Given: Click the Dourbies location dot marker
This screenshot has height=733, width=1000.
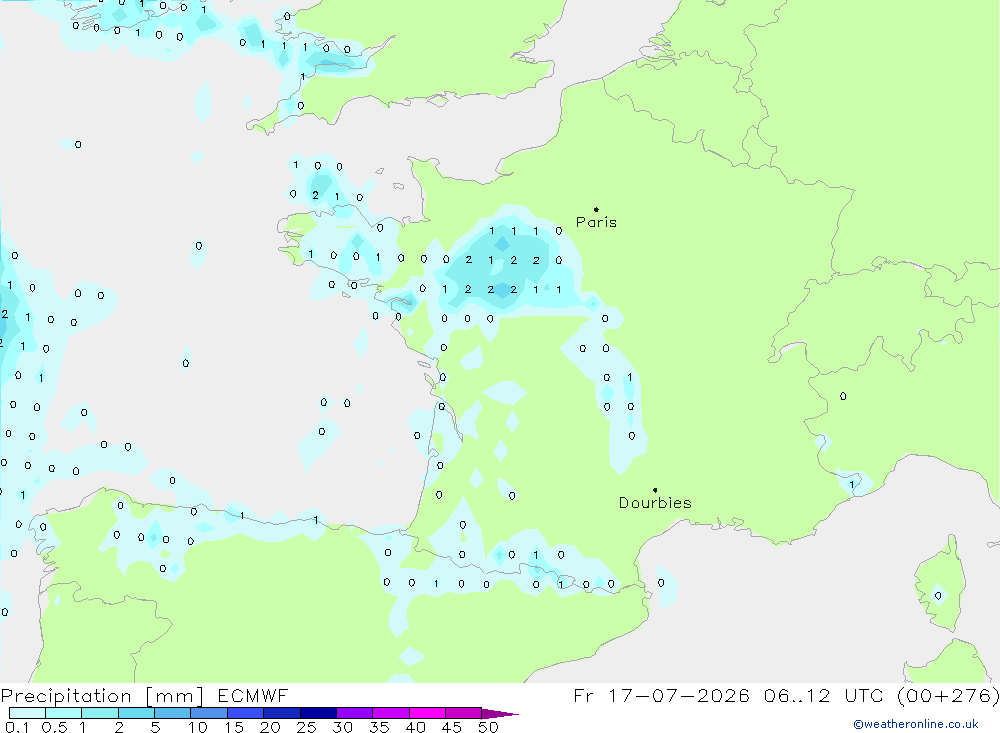Looking at the screenshot, I should click(655, 490).
